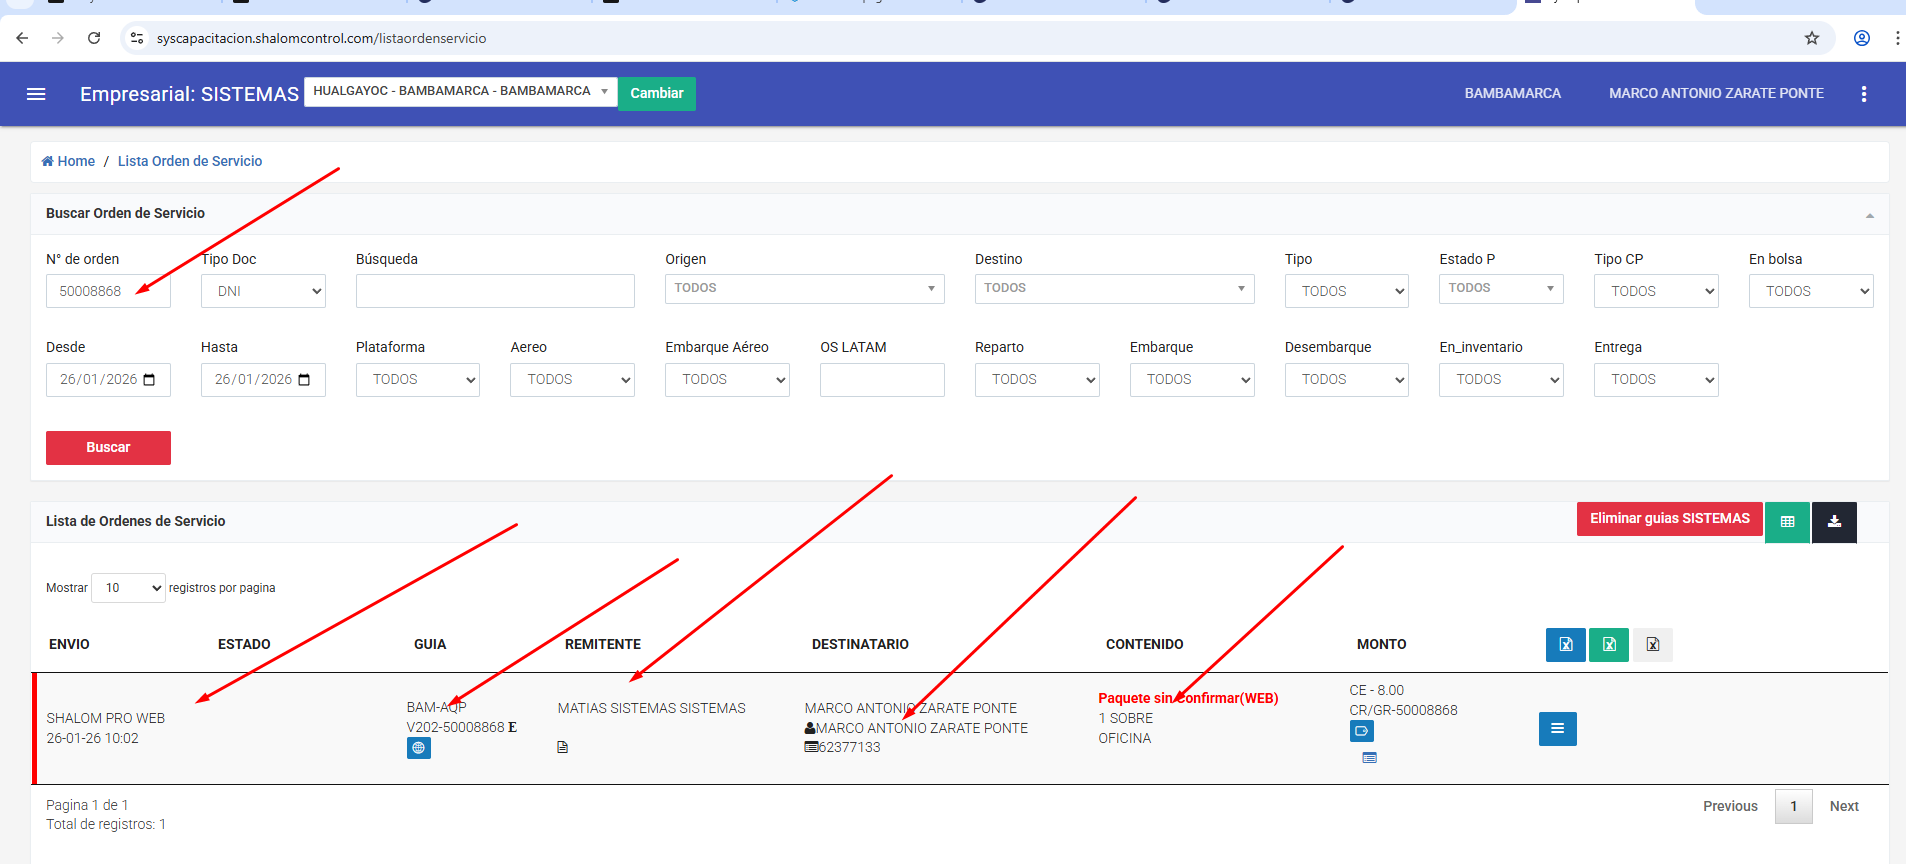
Task: Open the blue row actions menu button
Action: click(x=1557, y=729)
